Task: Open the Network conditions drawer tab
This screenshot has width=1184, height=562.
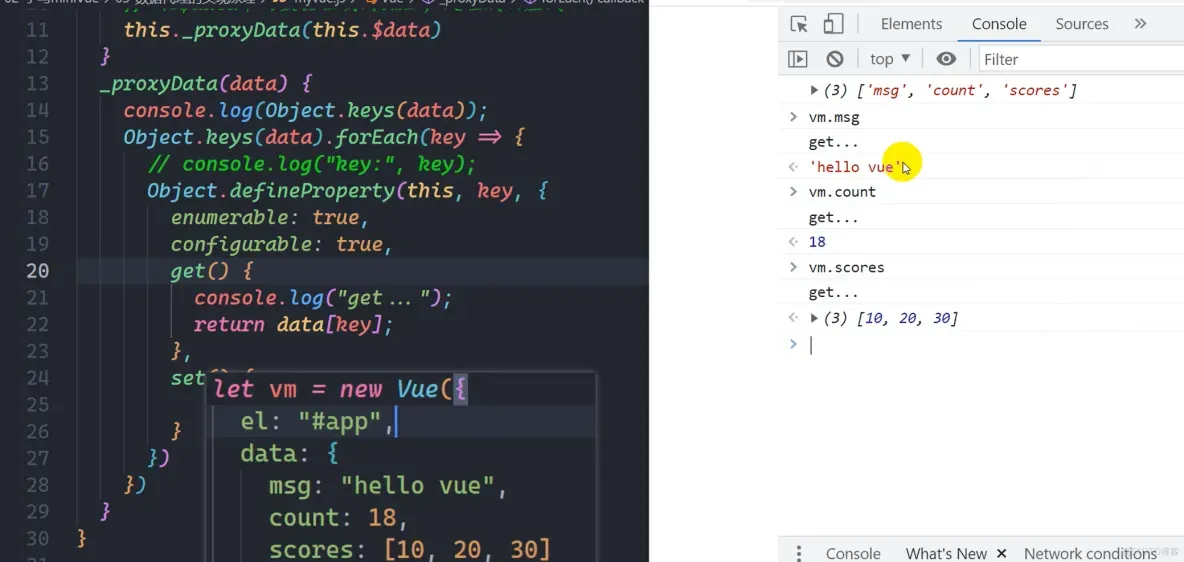Action: tap(1090, 554)
